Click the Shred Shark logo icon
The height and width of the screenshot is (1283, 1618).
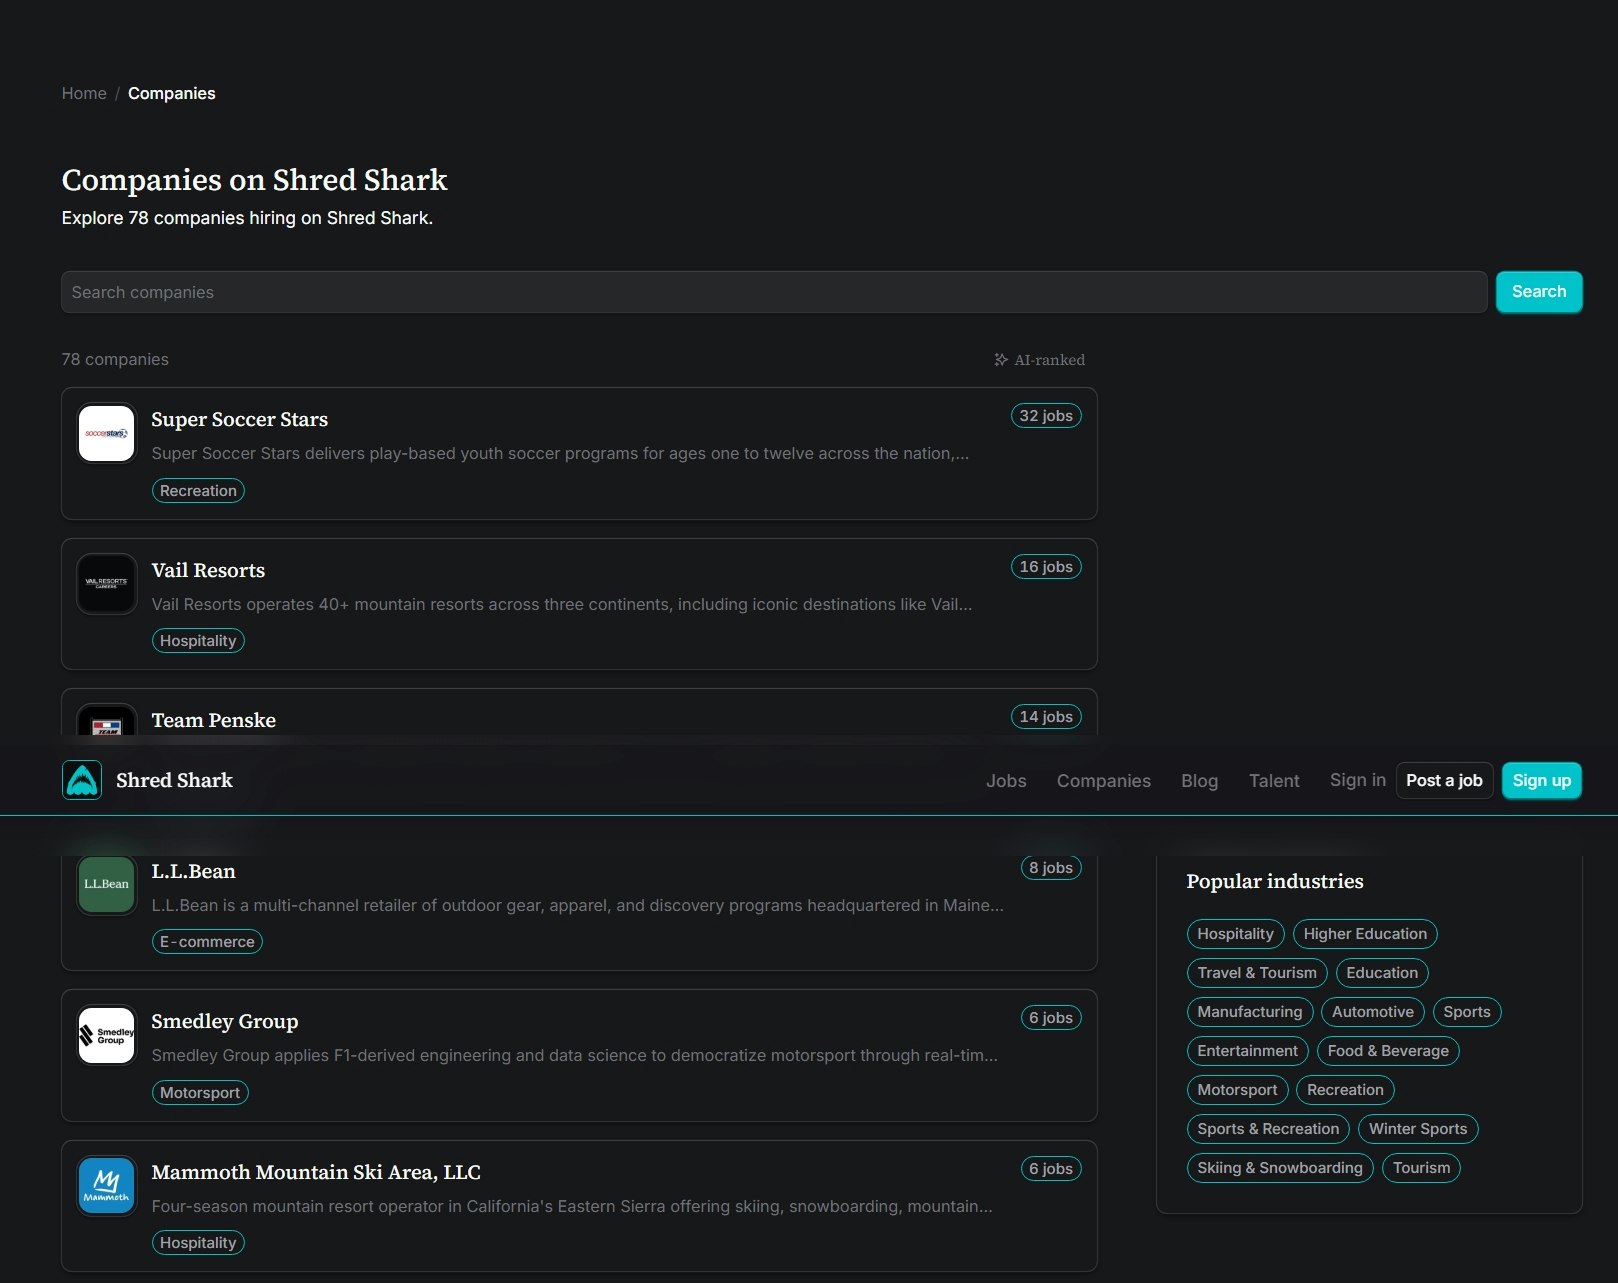(82, 780)
